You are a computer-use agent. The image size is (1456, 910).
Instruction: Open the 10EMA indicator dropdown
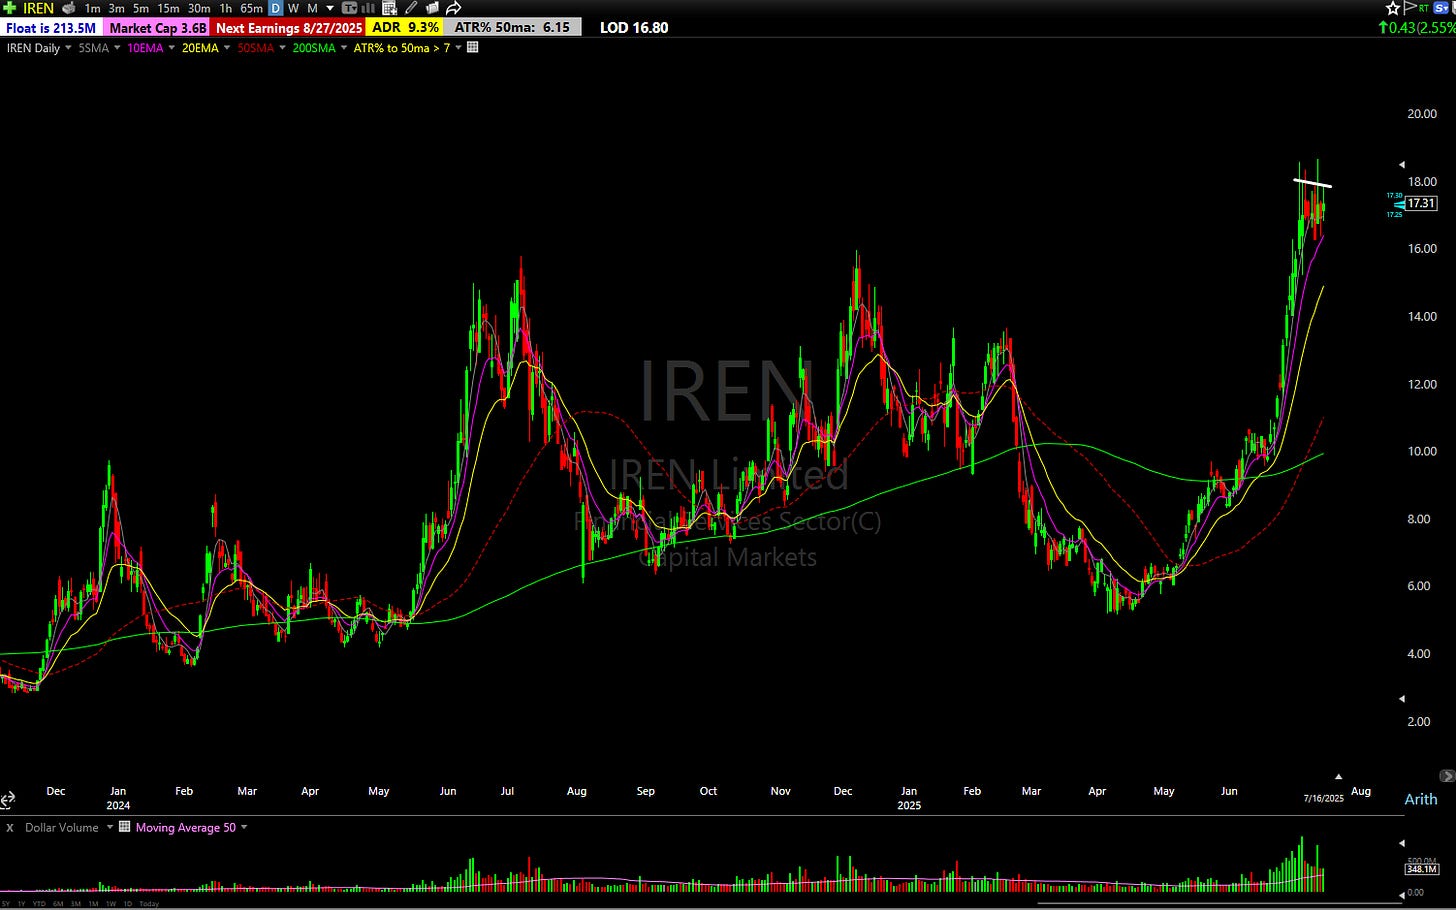coord(172,47)
